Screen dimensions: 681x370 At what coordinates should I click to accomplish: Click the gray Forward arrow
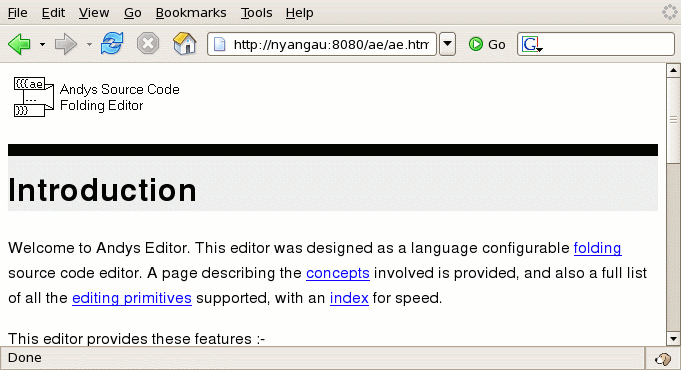coord(66,44)
